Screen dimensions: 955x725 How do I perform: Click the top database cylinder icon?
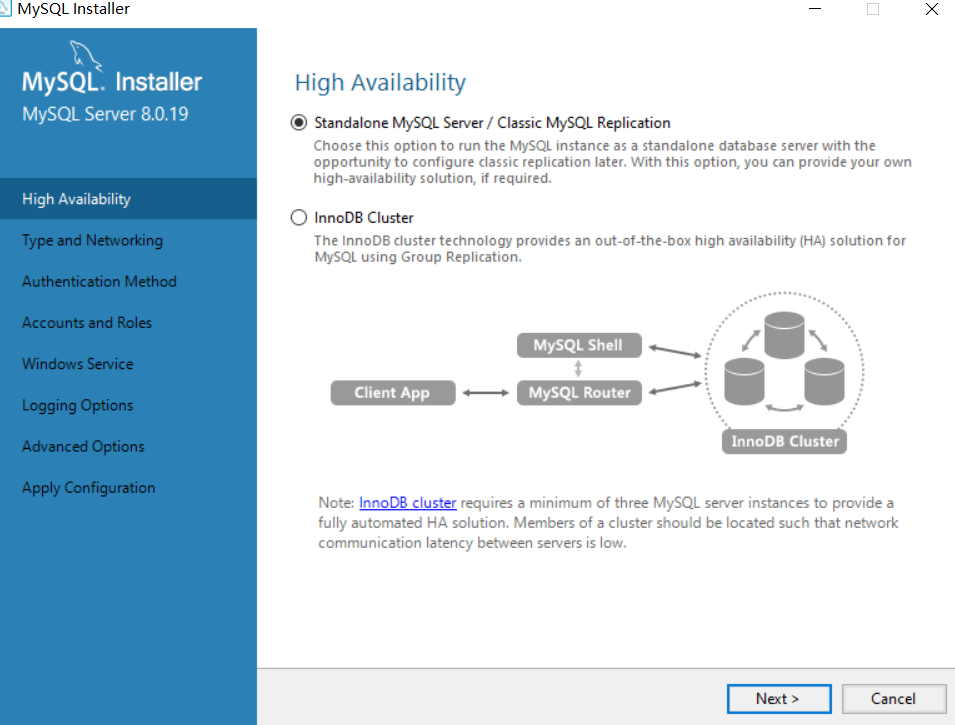784,335
